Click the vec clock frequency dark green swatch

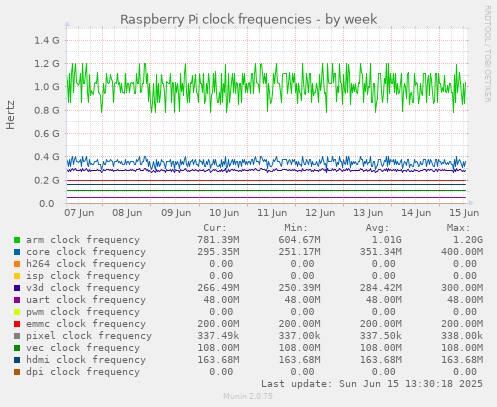[x=17, y=348]
